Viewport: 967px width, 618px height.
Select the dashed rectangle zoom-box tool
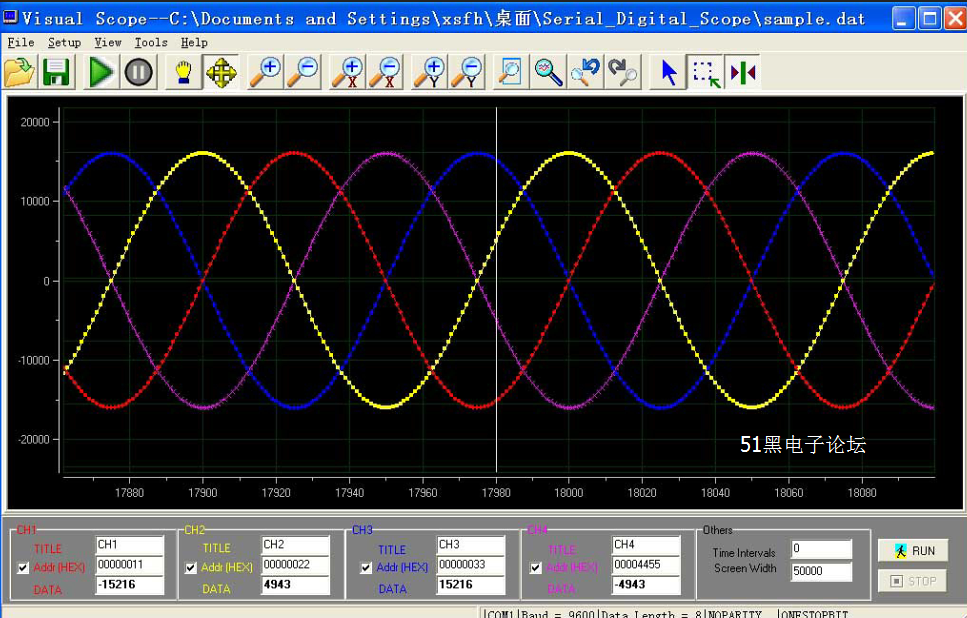pyautogui.click(x=706, y=72)
